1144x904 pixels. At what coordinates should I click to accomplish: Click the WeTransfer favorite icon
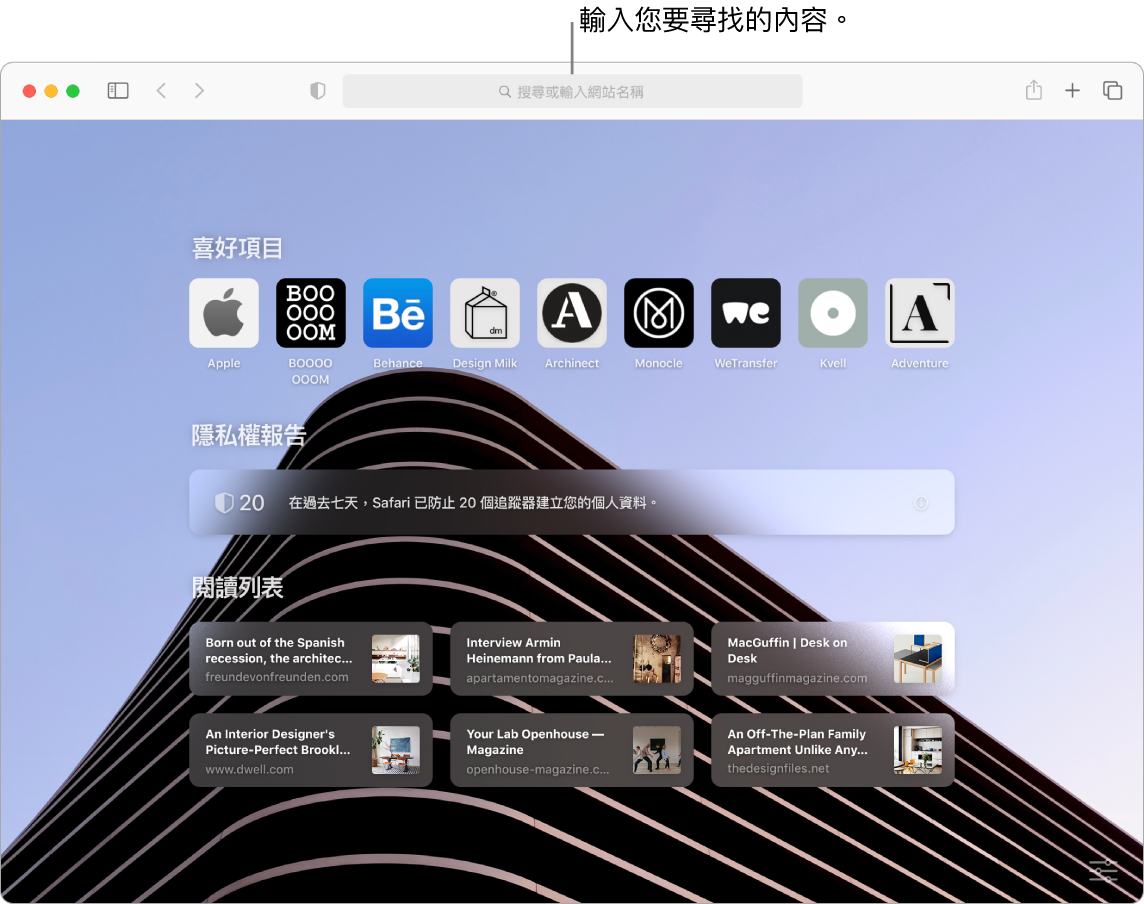click(745, 313)
